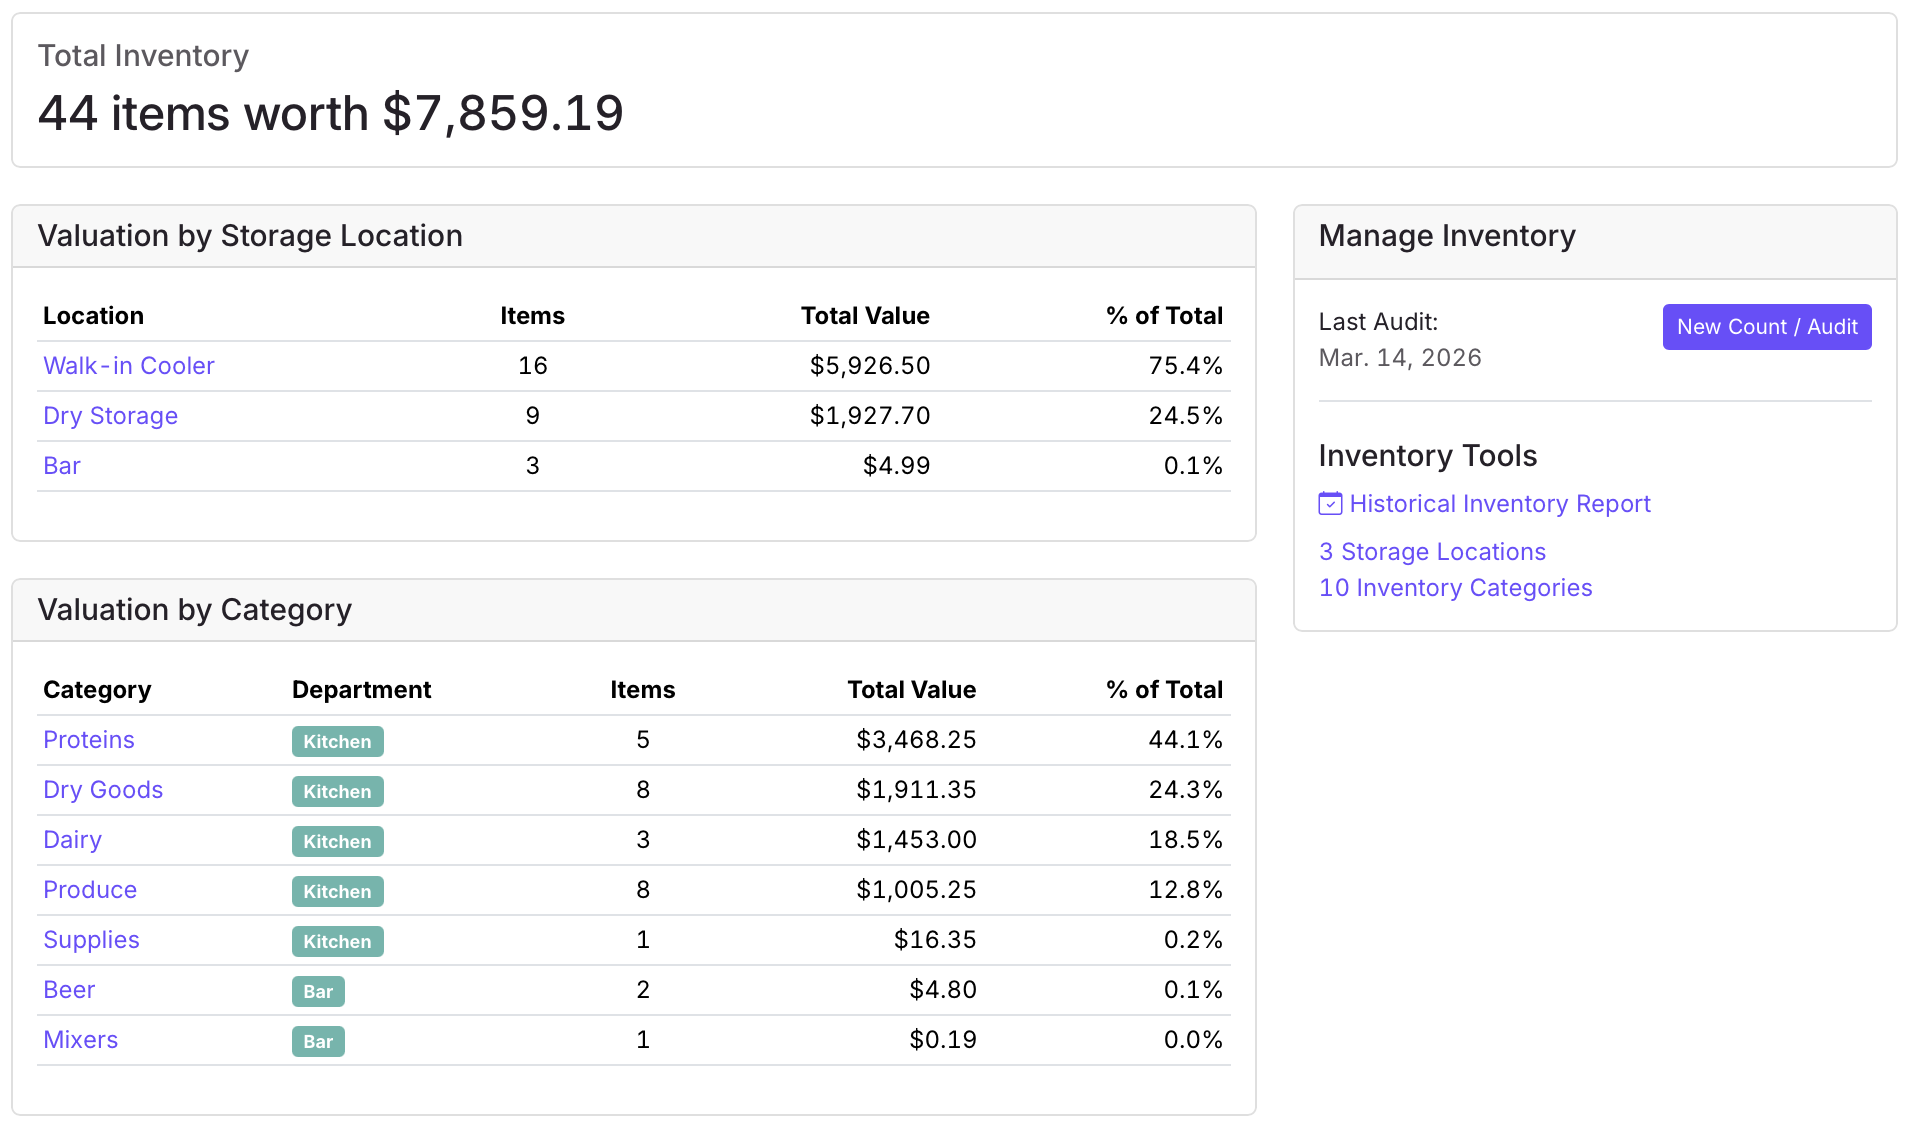Click the Bar badge in the Beer row
Image resolution: width=1912 pixels, height=1130 pixels.
pos(318,991)
